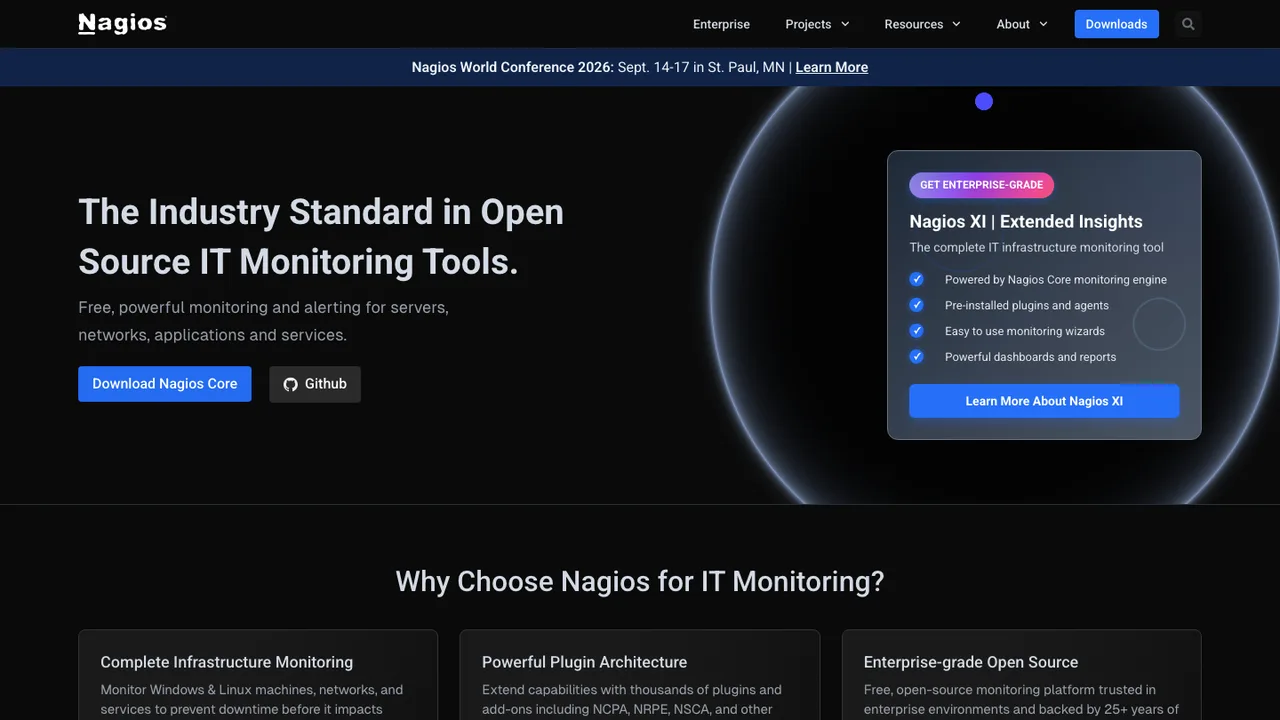
Task: Click Learn More About Nagios XI
Action: coord(1044,401)
